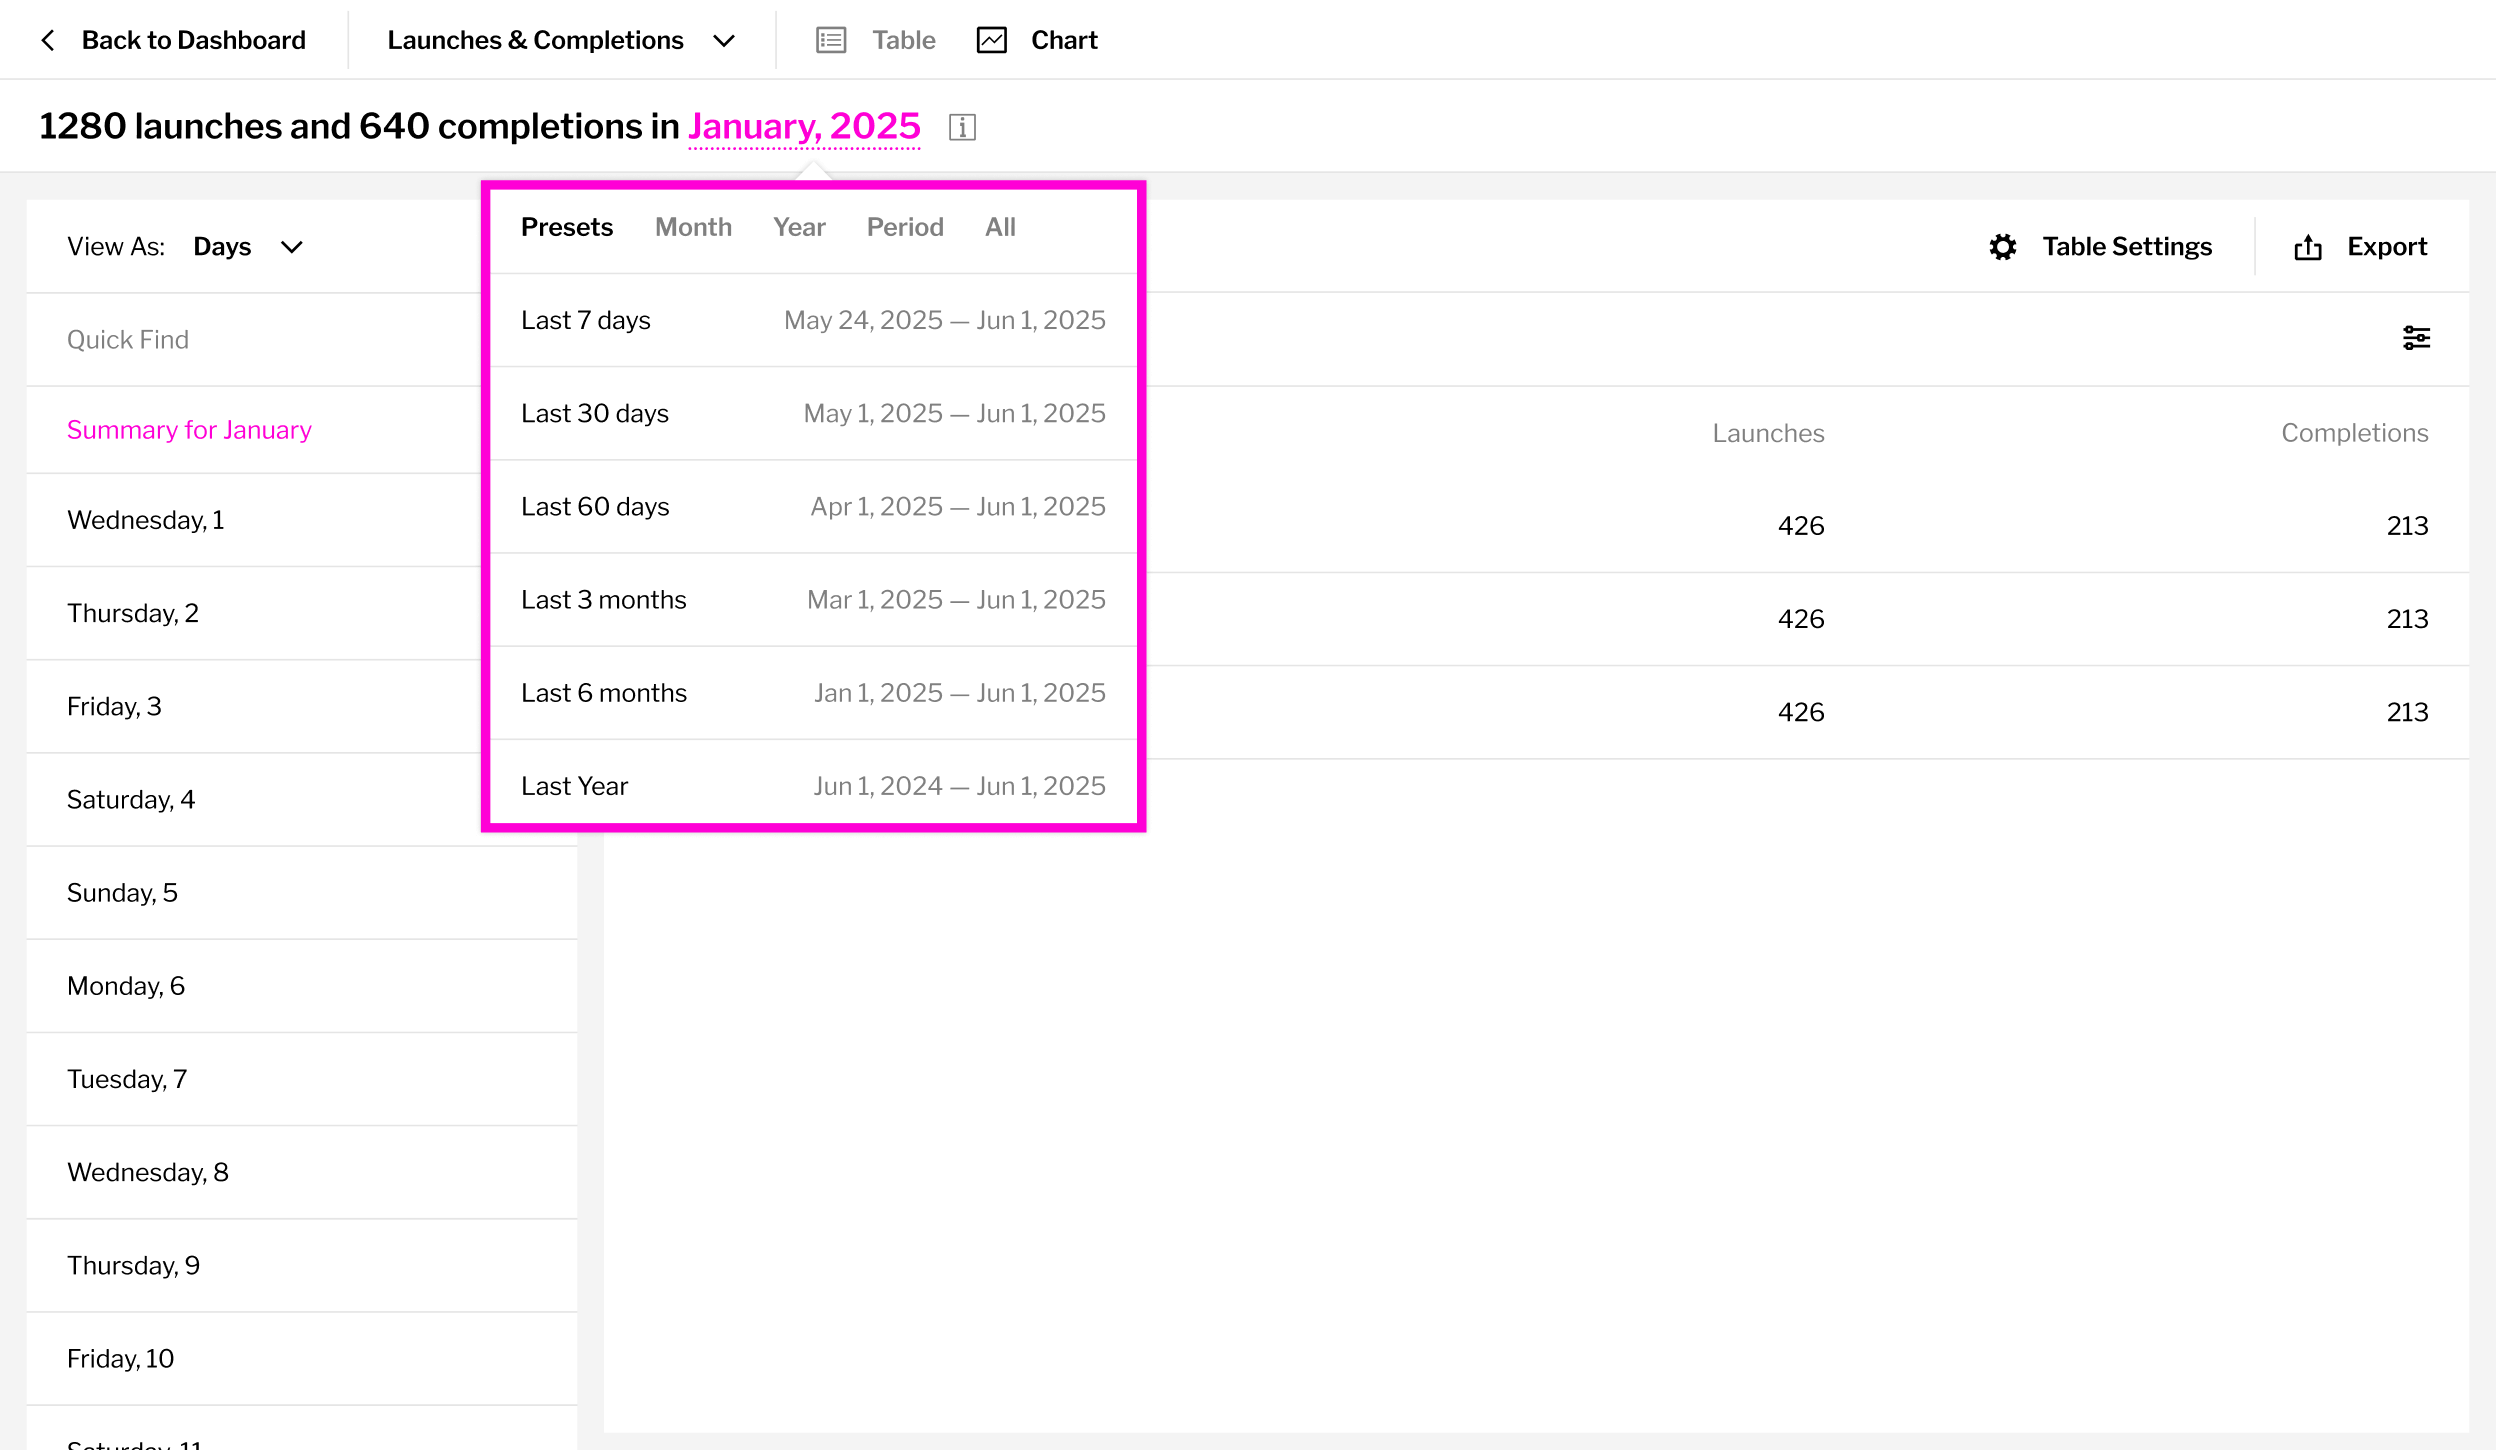Click the Completions column header
Viewport: 2496px width, 1450px height.
click(2354, 433)
